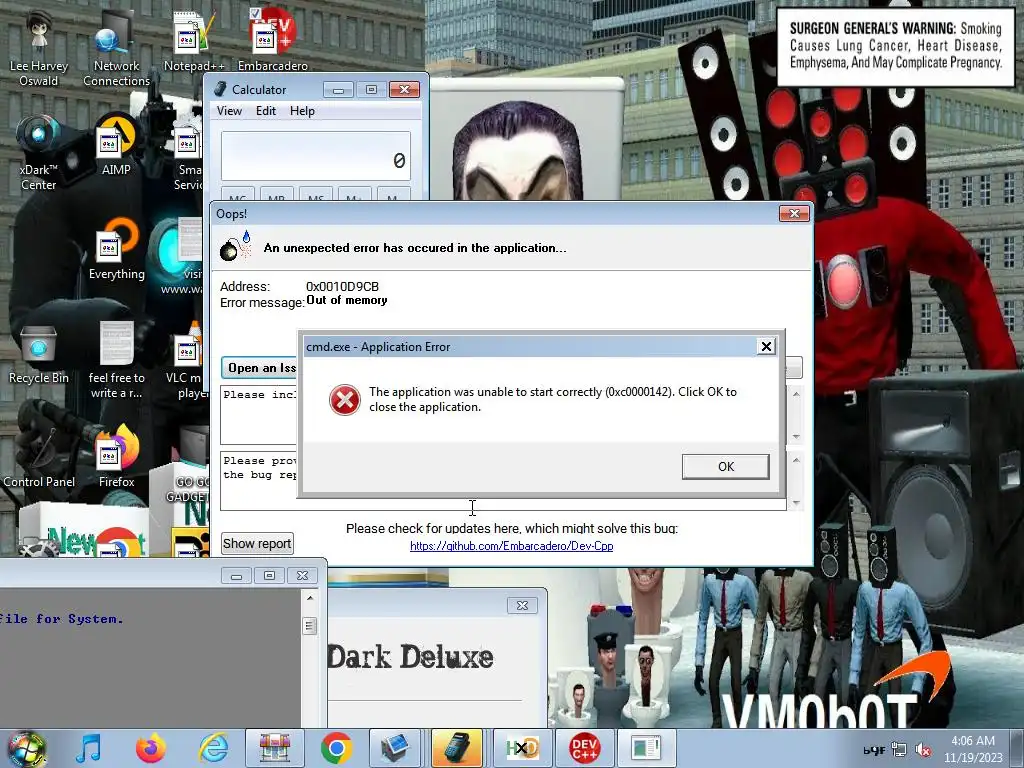Click the muted volume tray icon
1024x768 pixels.
tap(923, 750)
